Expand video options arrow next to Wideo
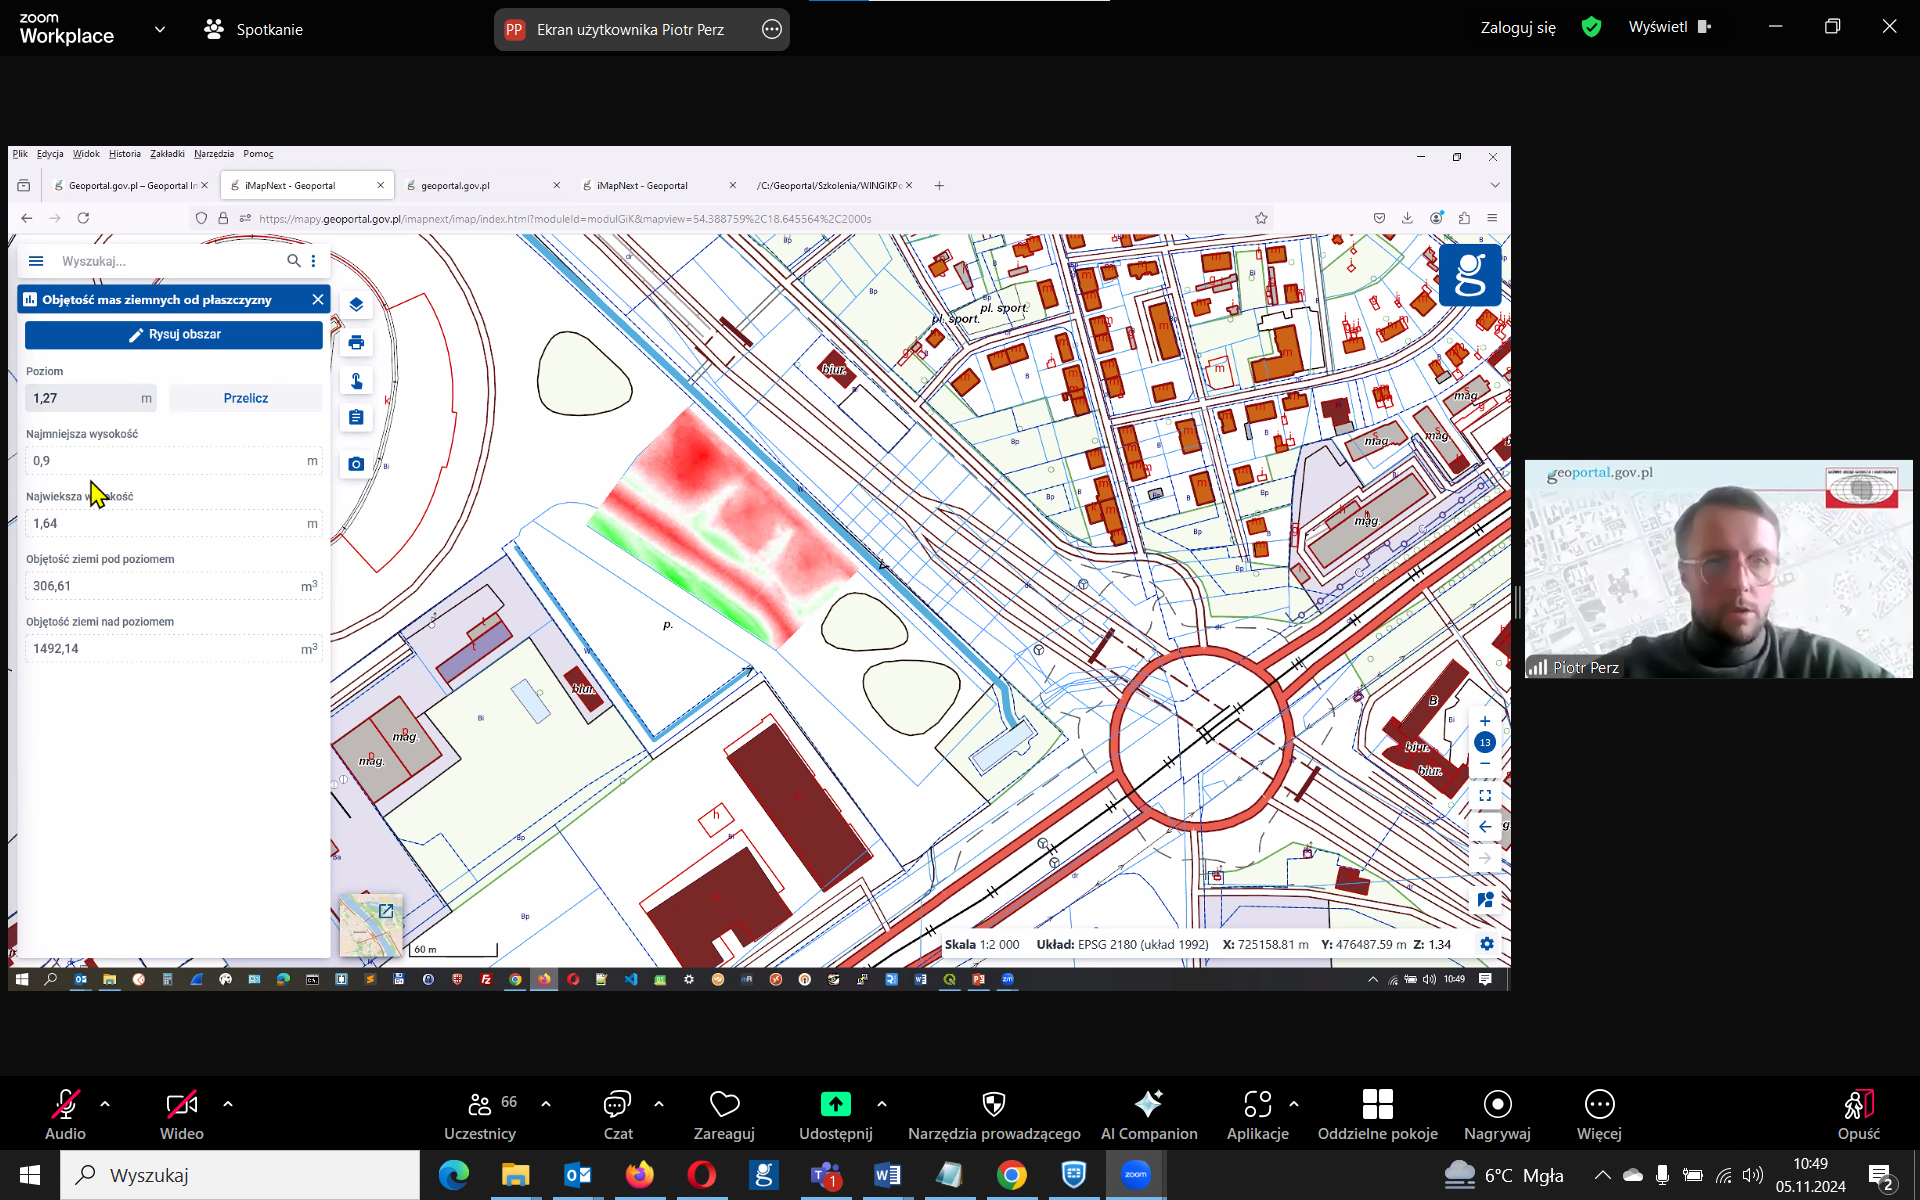1920x1200 pixels. point(228,1104)
